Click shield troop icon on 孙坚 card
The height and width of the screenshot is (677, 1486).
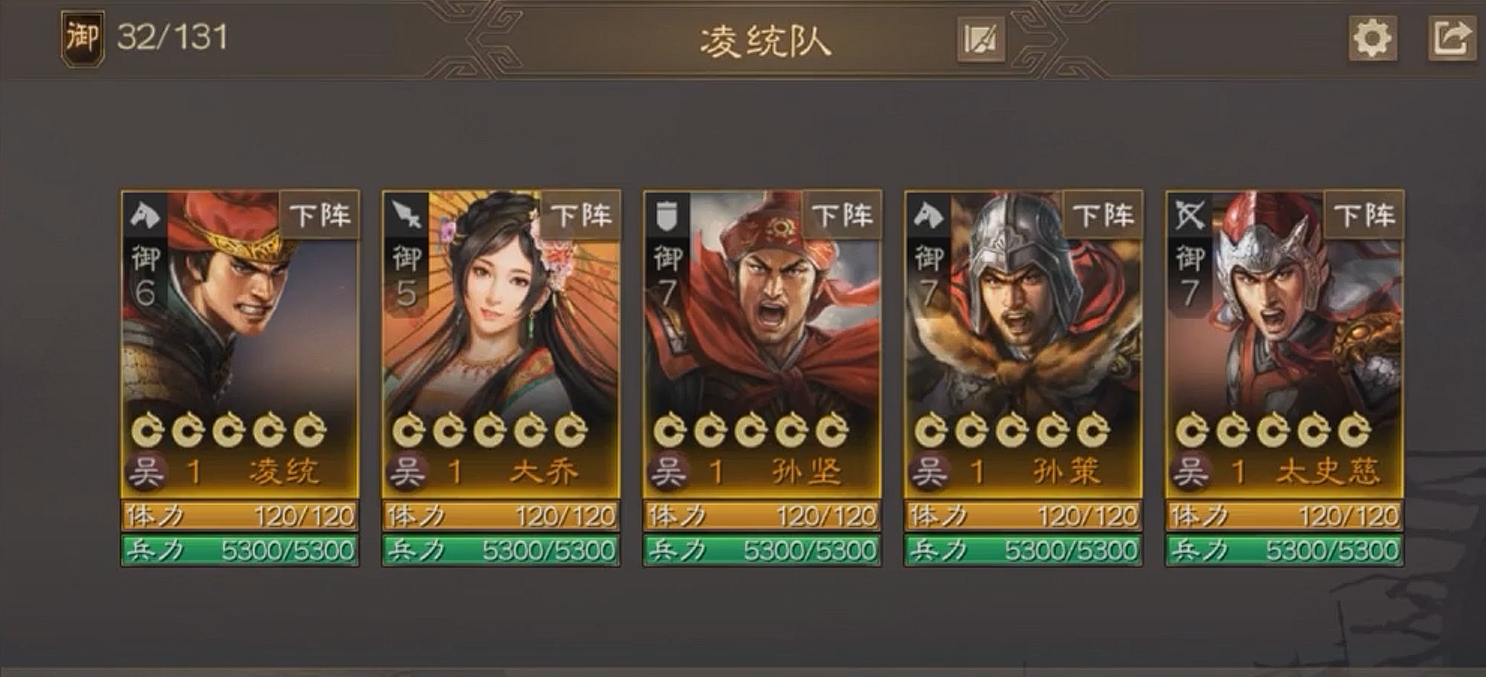coord(667,214)
